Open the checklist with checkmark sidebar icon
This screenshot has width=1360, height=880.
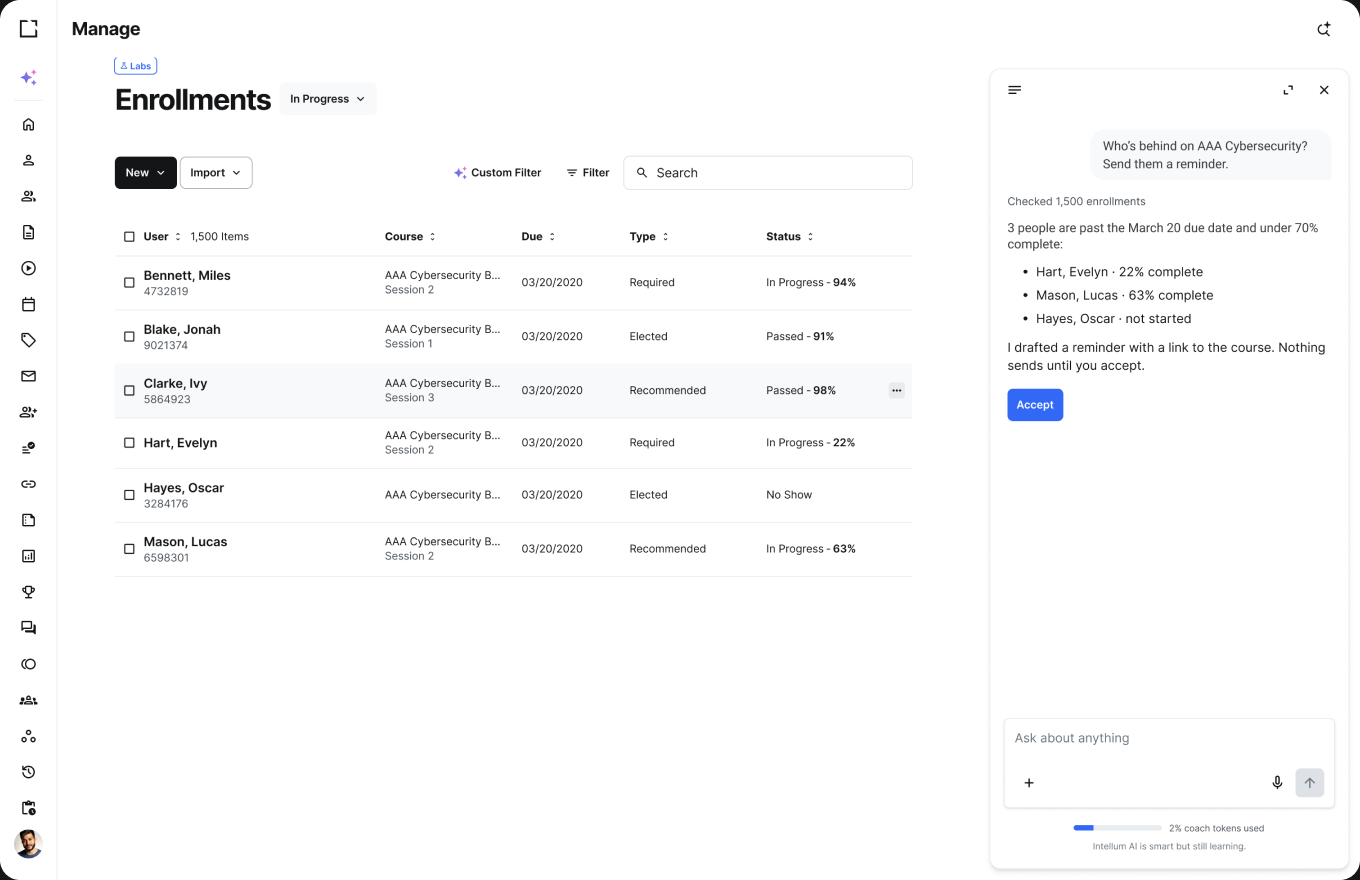pos(28,448)
